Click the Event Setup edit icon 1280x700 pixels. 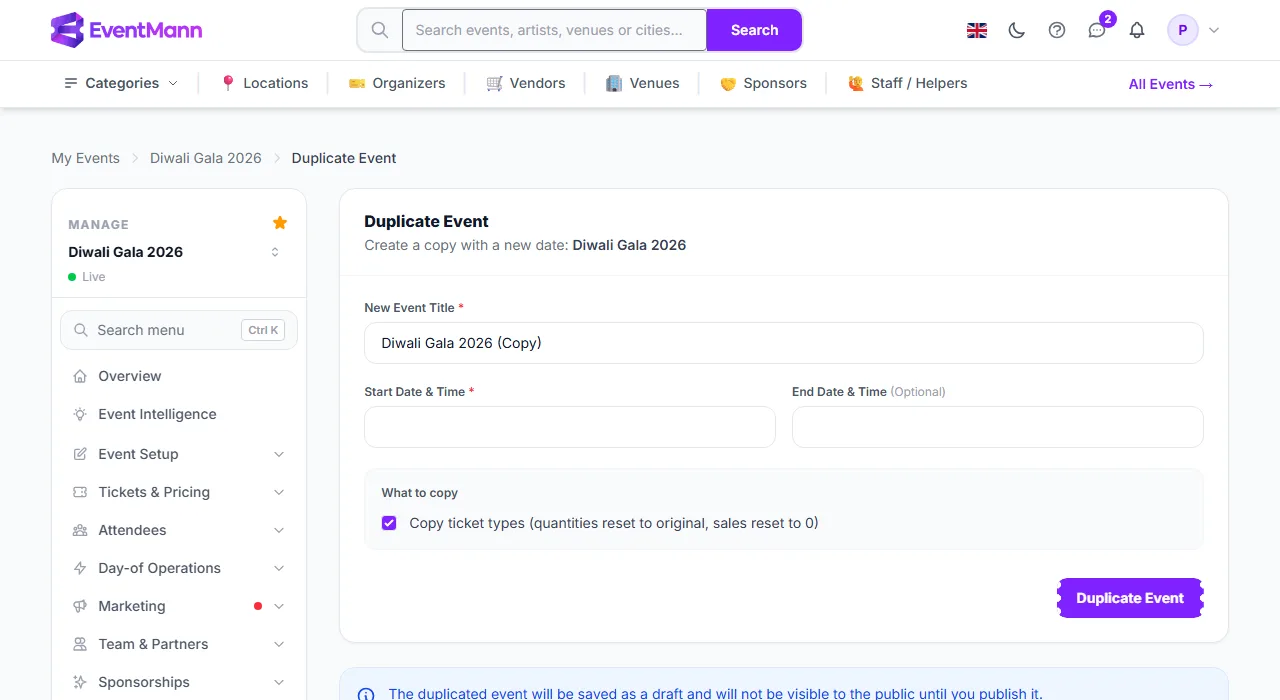[x=80, y=454]
